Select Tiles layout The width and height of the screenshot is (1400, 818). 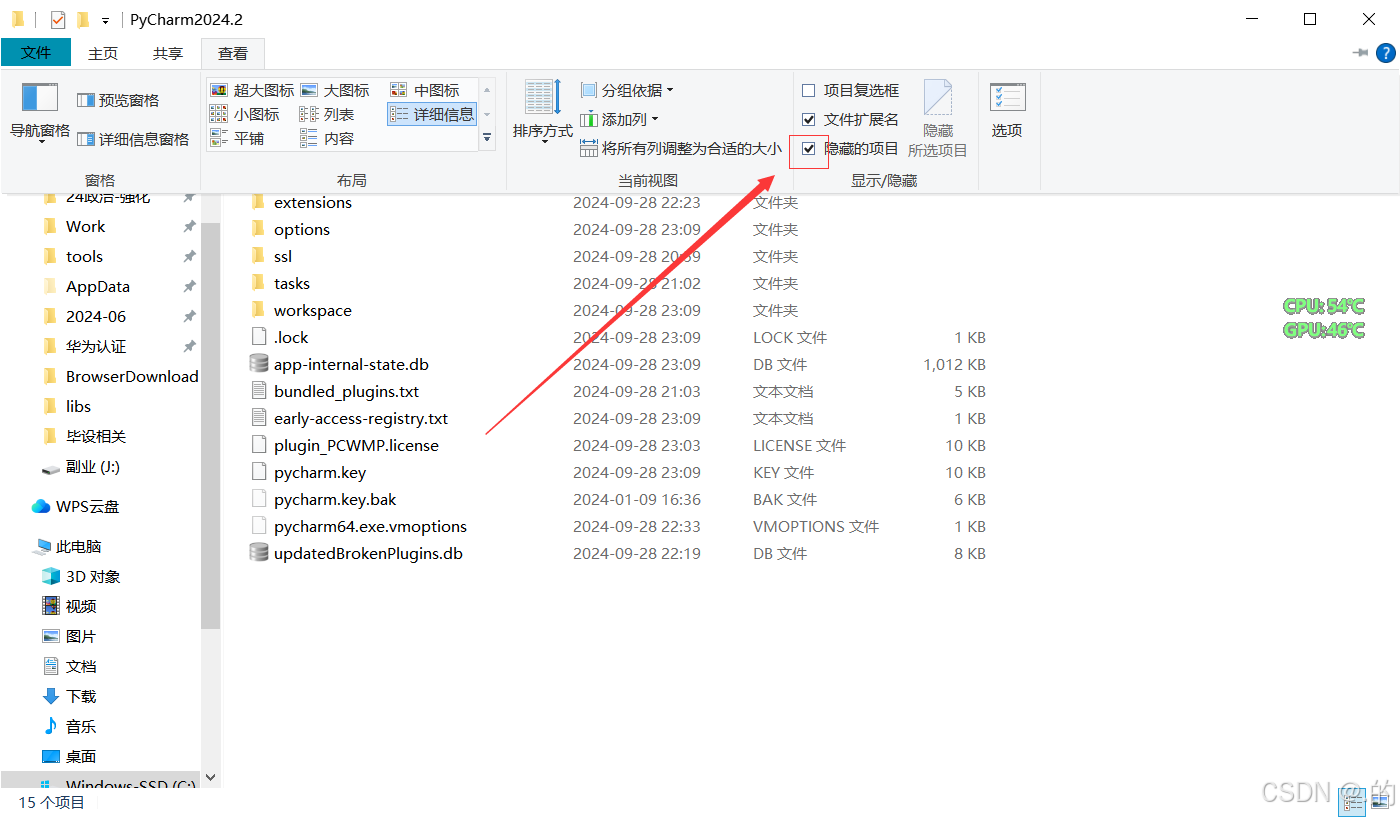[x=237, y=138]
